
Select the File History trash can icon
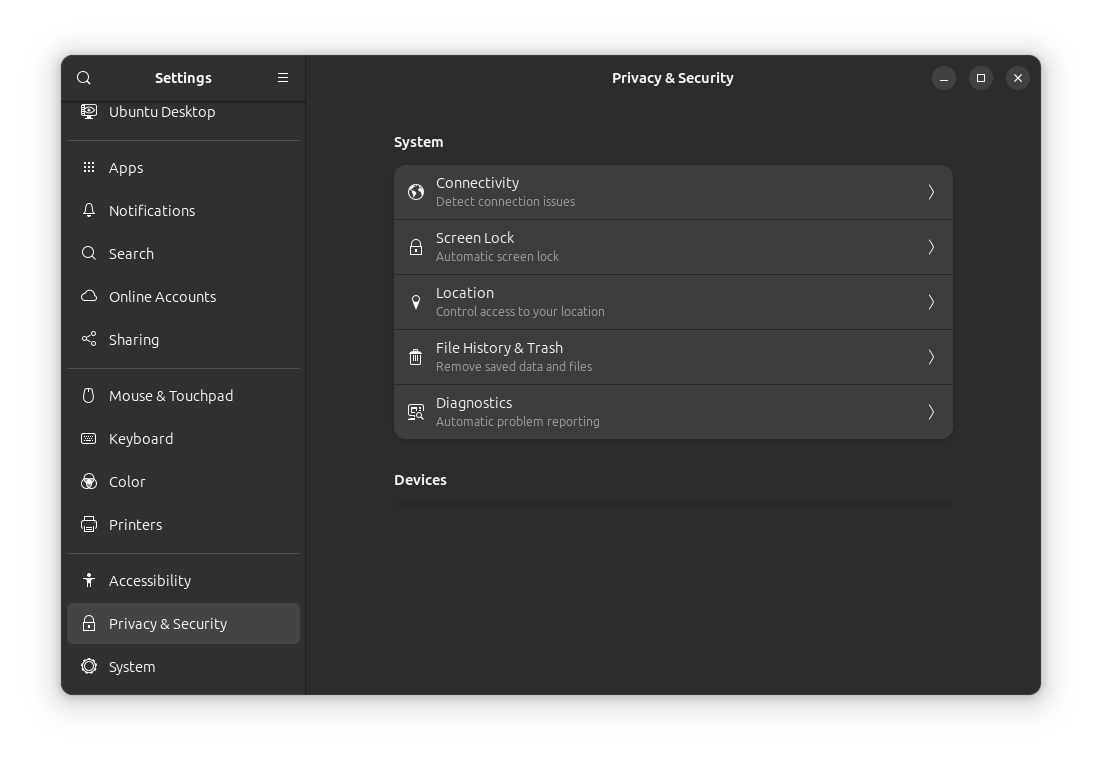click(x=415, y=356)
